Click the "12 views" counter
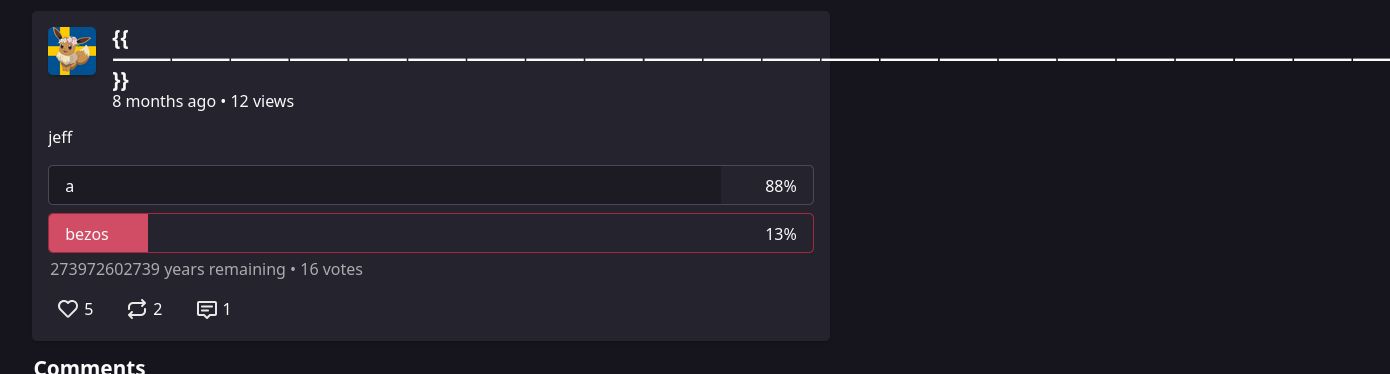Image resolution: width=1390 pixels, height=374 pixels. tap(262, 101)
